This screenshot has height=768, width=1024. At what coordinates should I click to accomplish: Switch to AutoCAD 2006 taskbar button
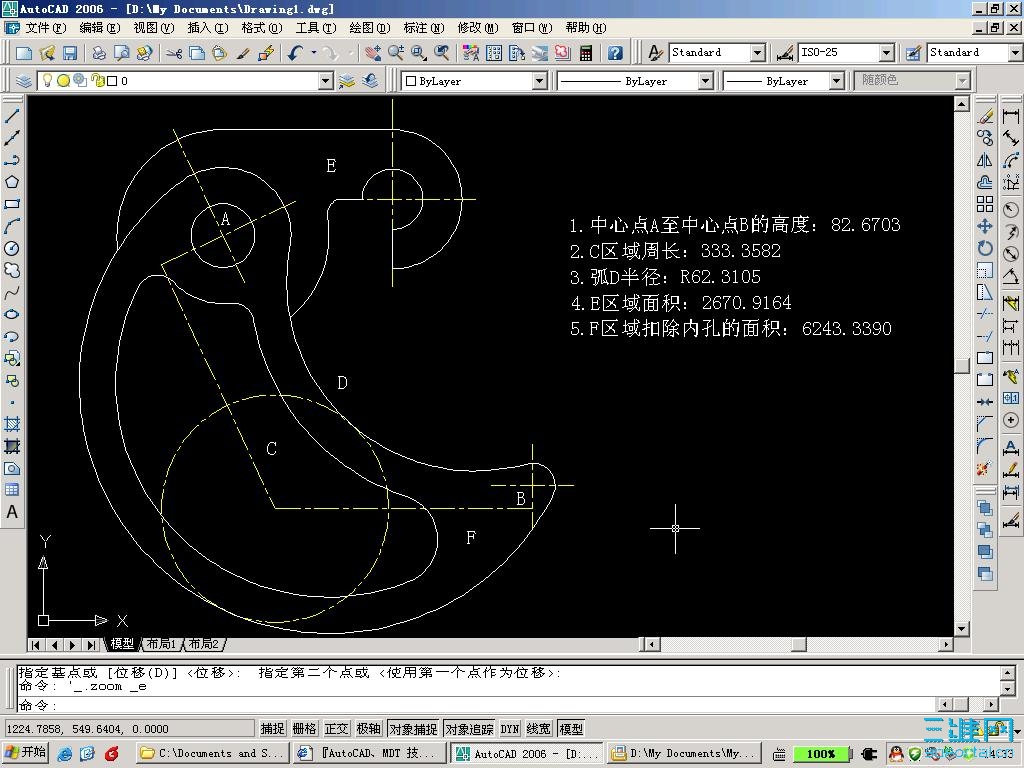[x=526, y=754]
